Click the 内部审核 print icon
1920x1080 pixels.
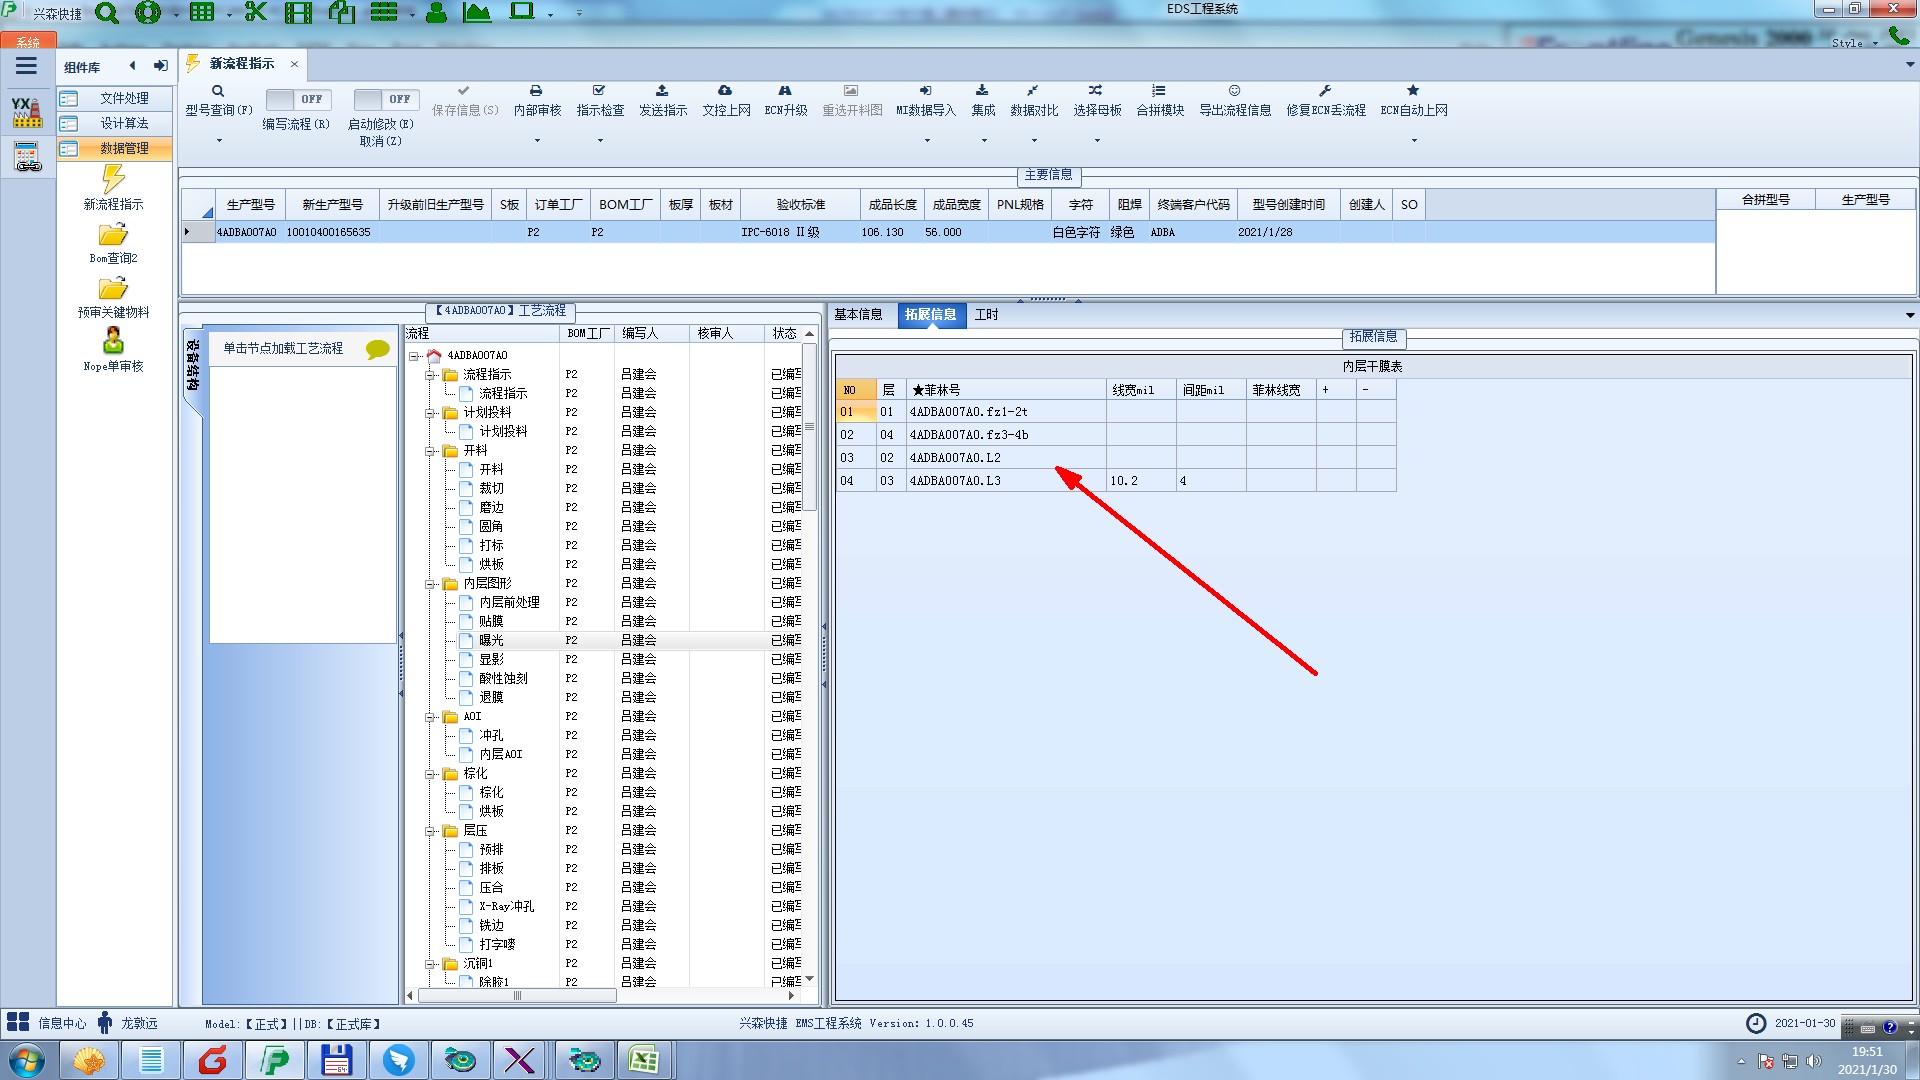pyautogui.click(x=536, y=91)
